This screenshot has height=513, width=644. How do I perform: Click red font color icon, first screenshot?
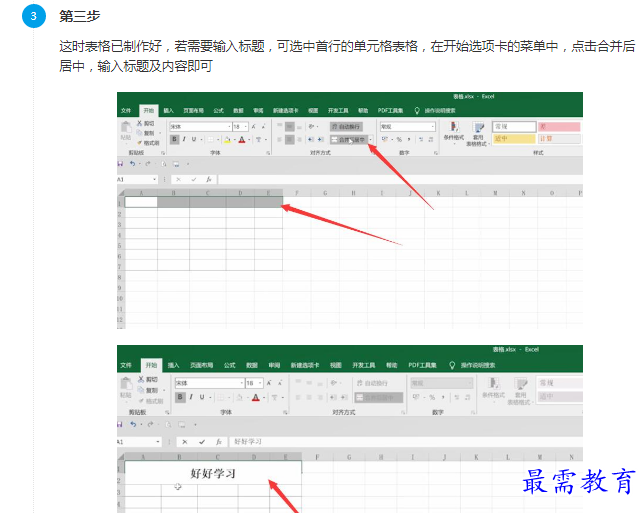click(x=242, y=140)
